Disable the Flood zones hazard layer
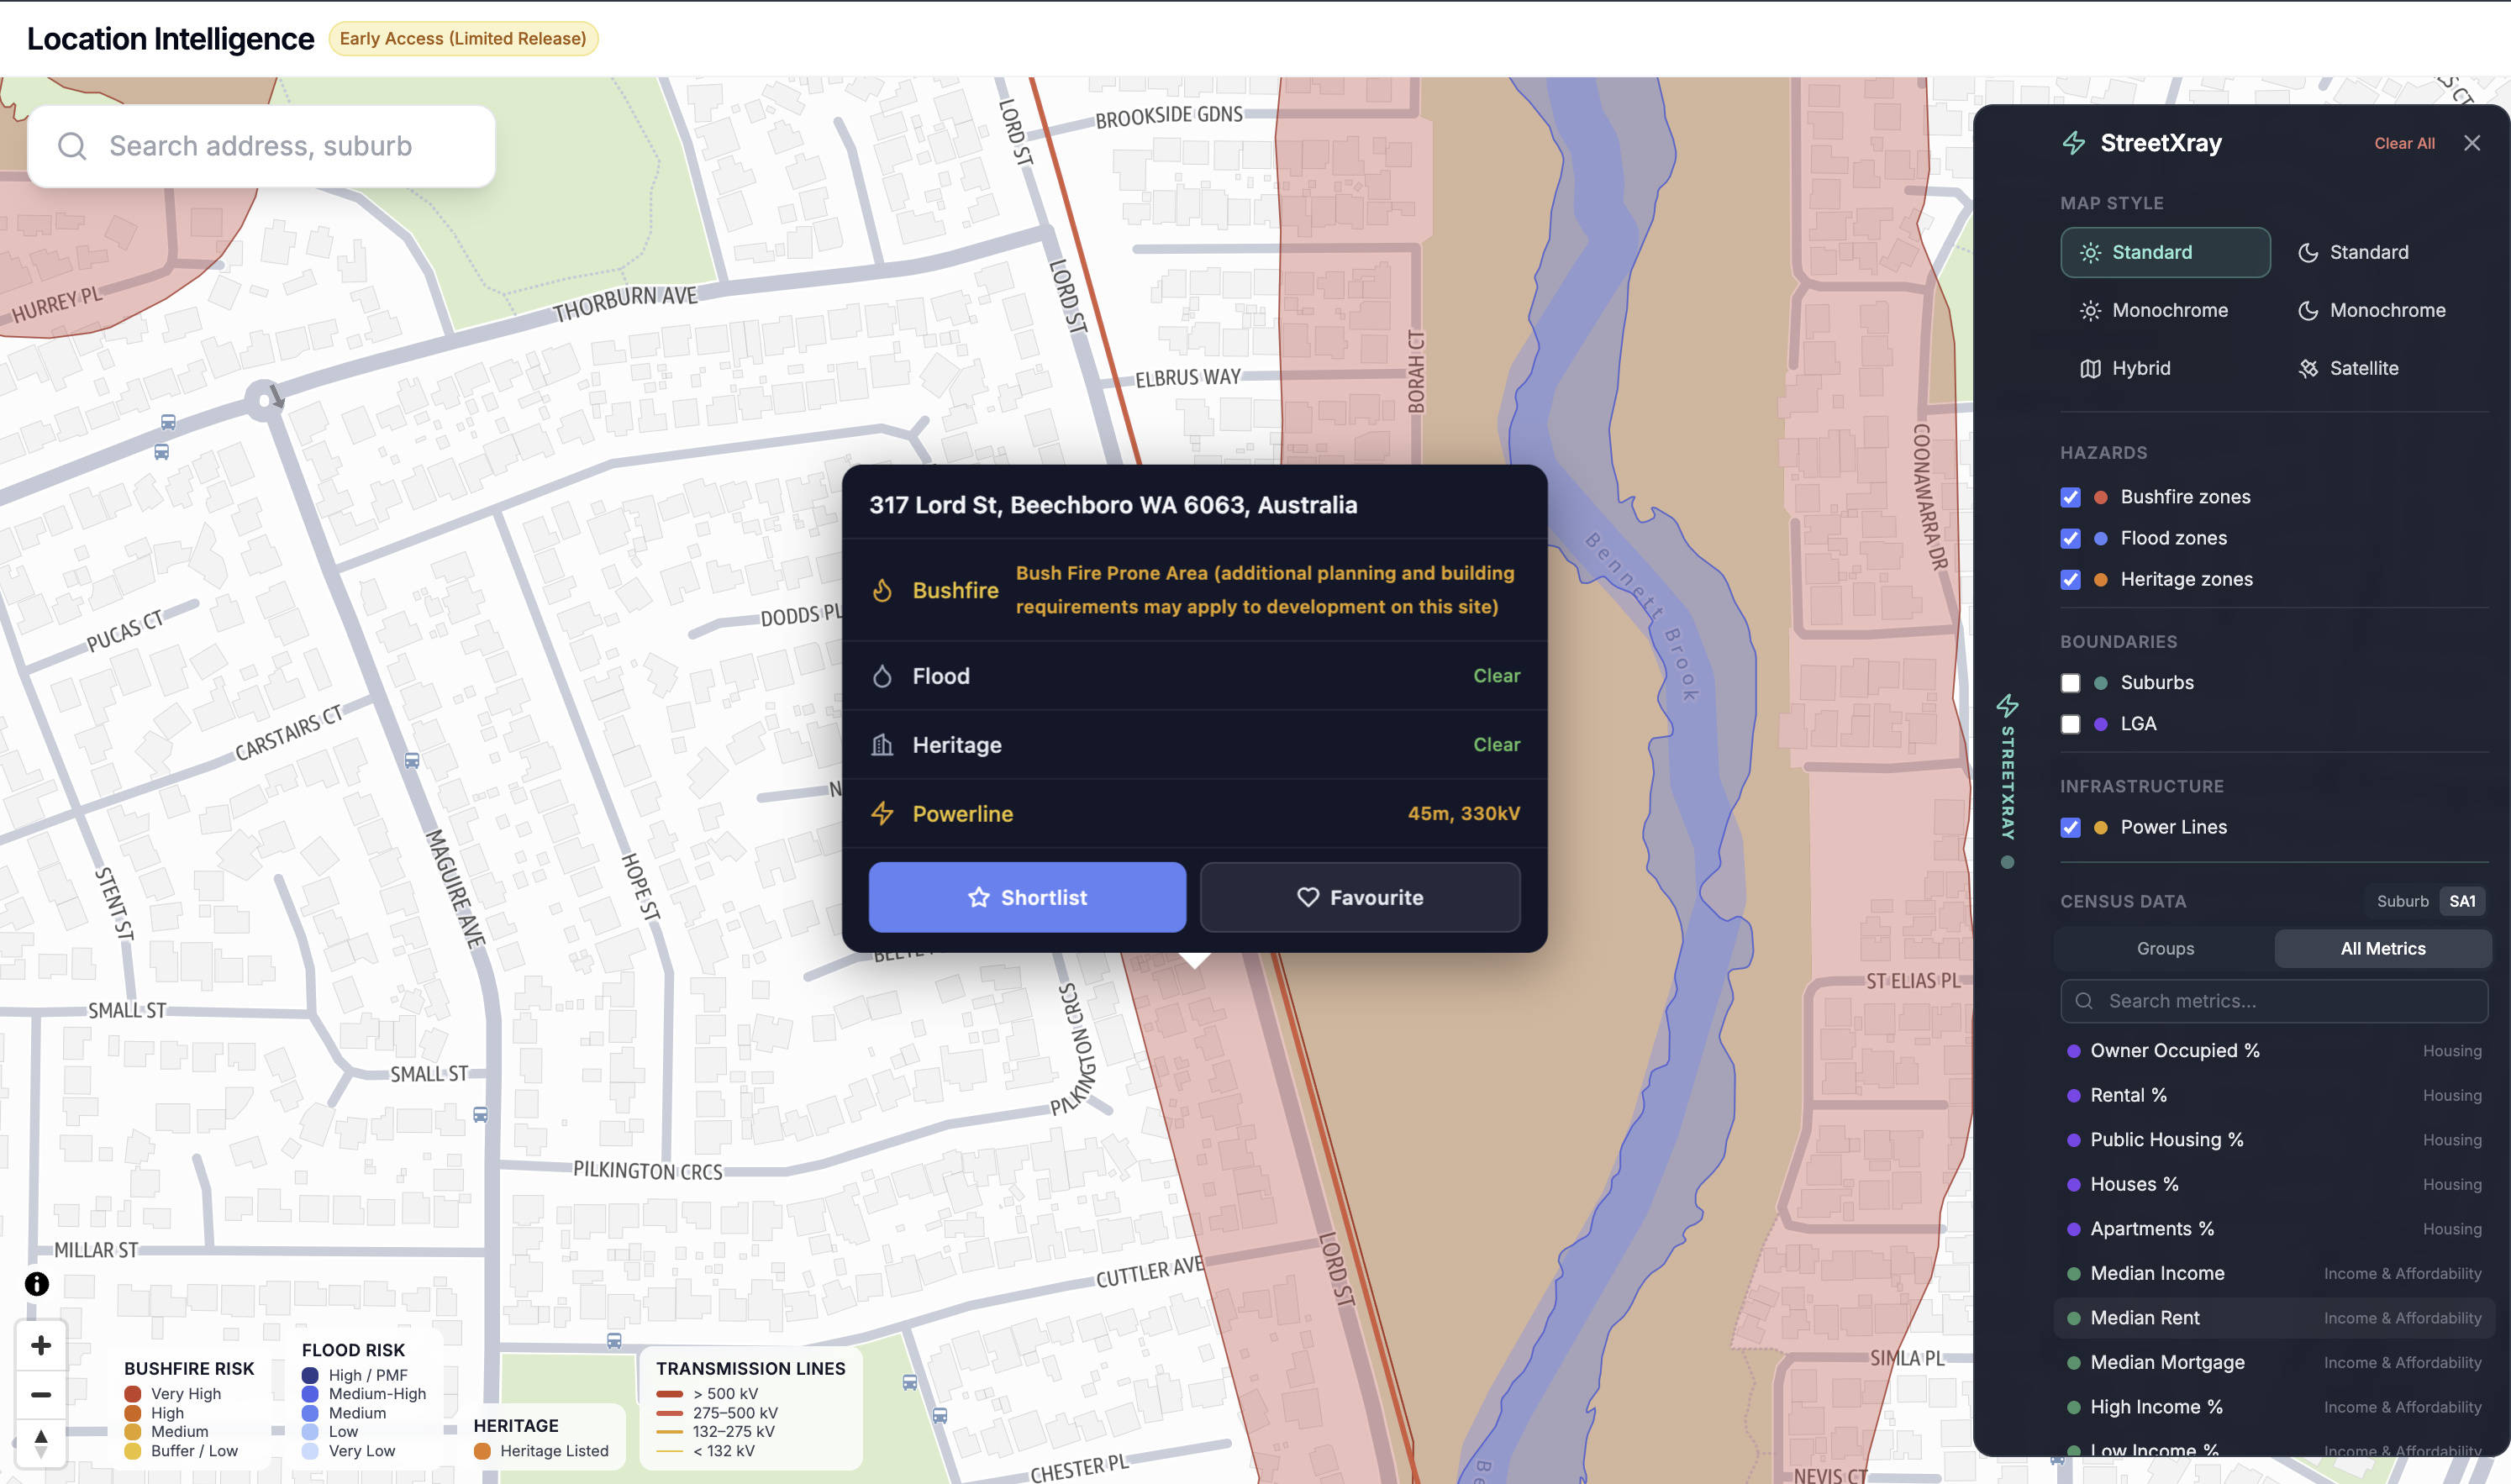 pyautogui.click(x=2070, y=538)
